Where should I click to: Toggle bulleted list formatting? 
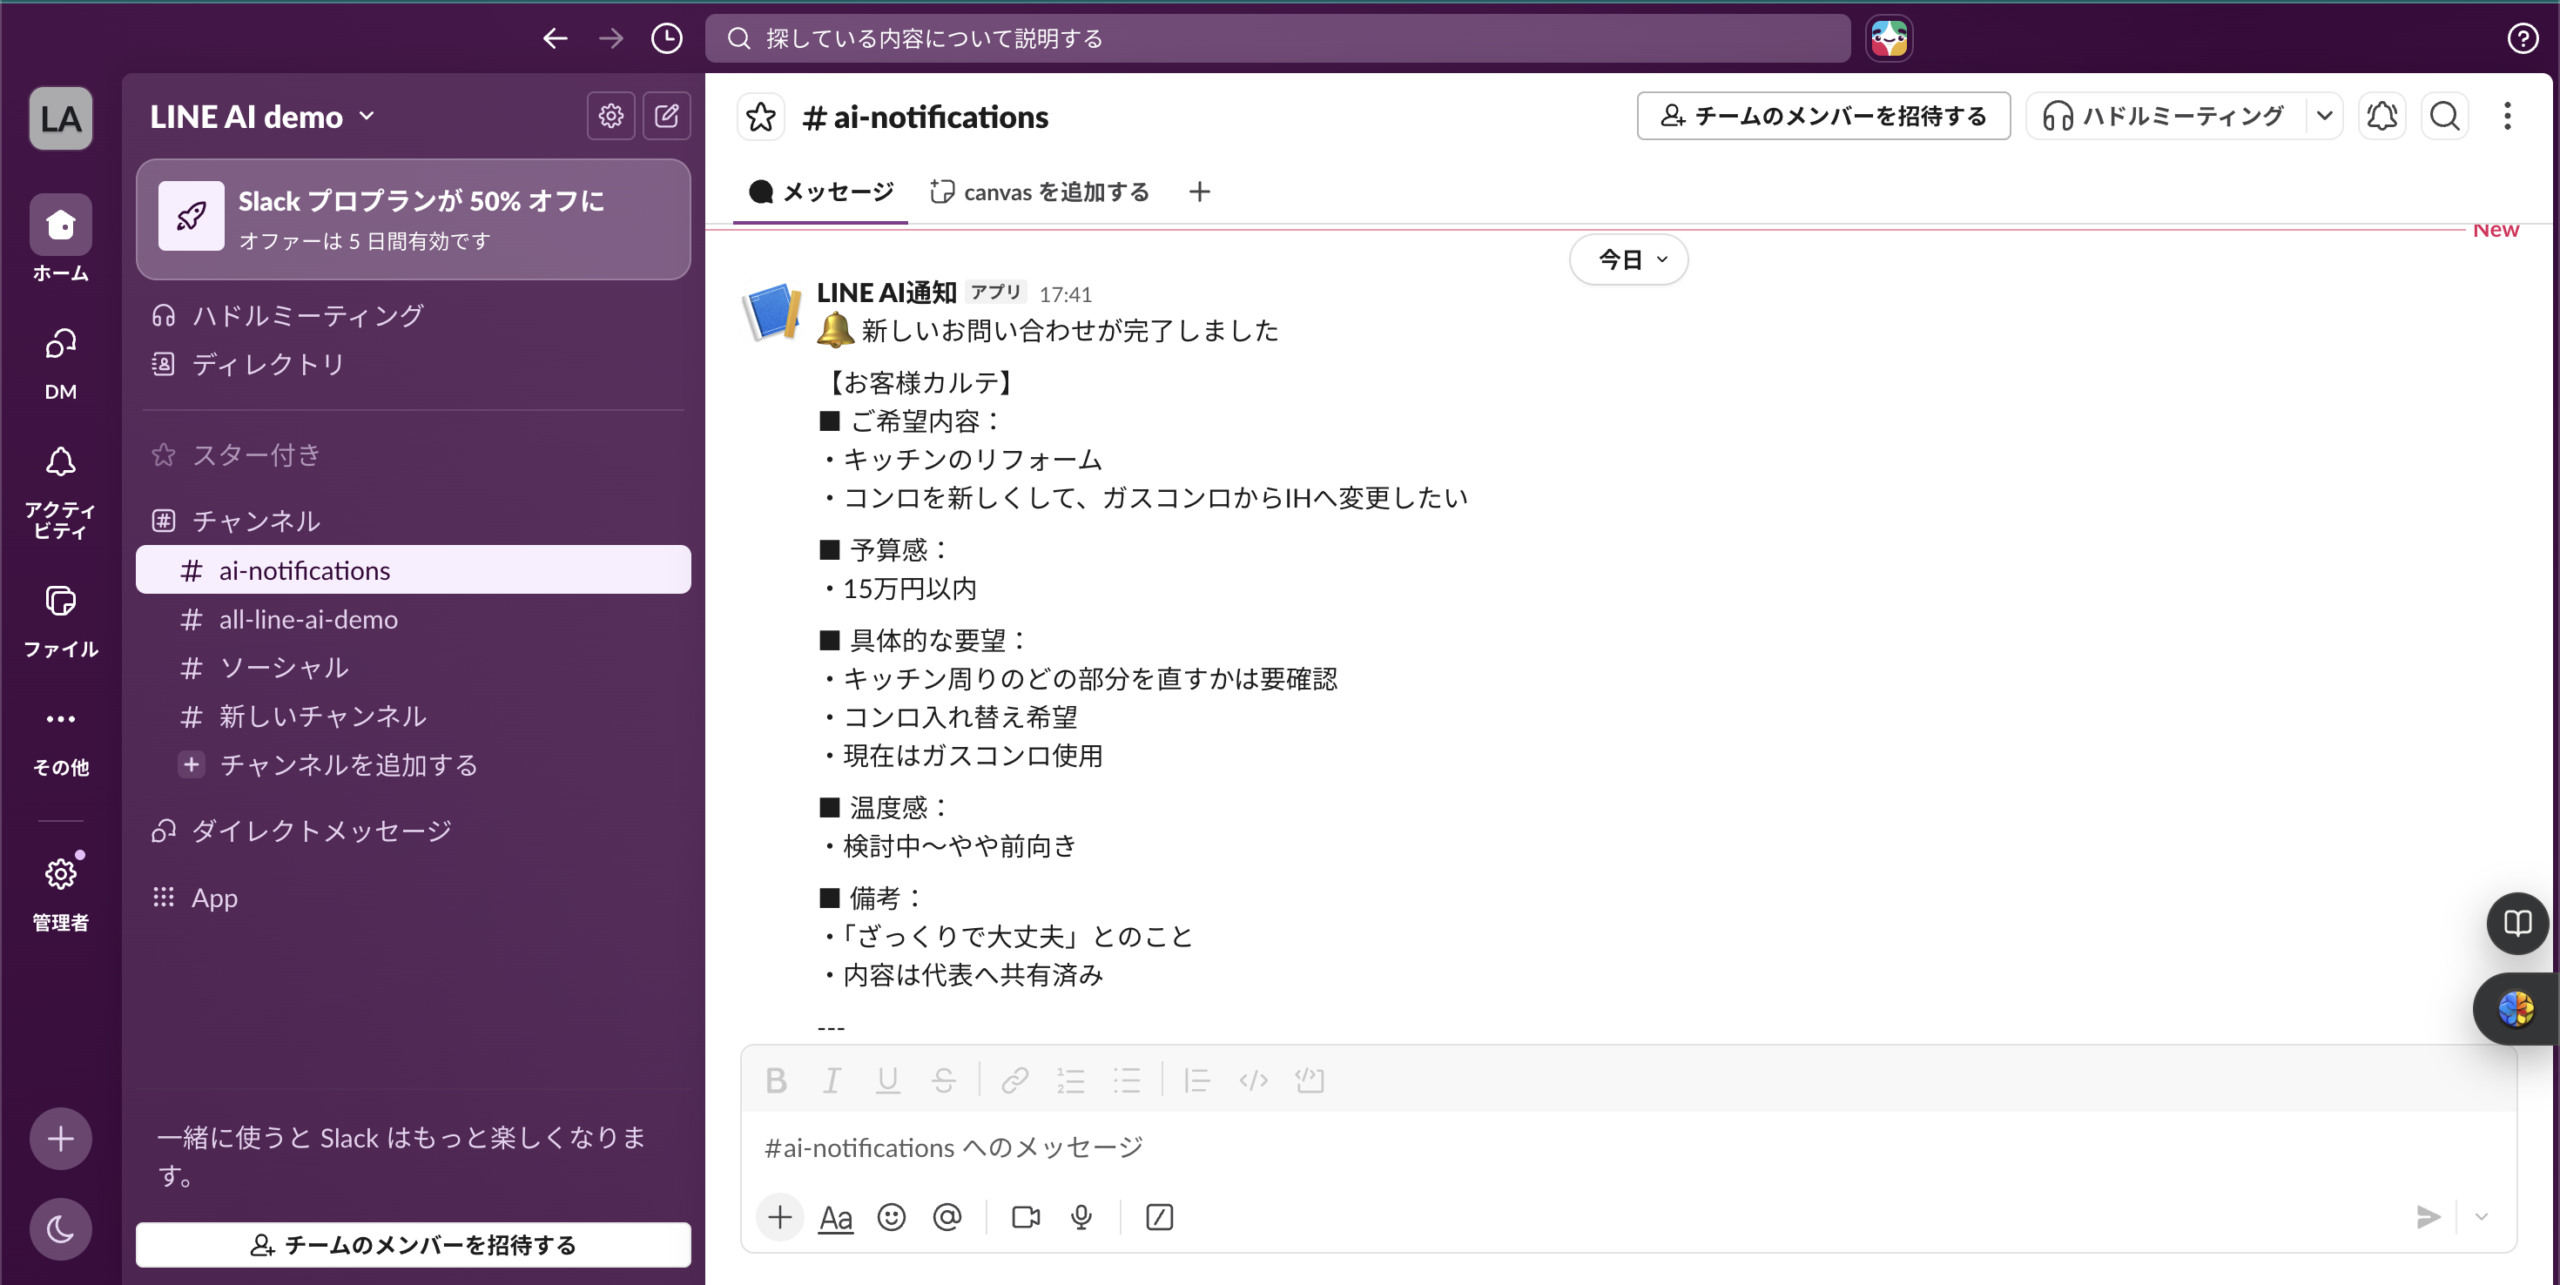[1127, 1080]
